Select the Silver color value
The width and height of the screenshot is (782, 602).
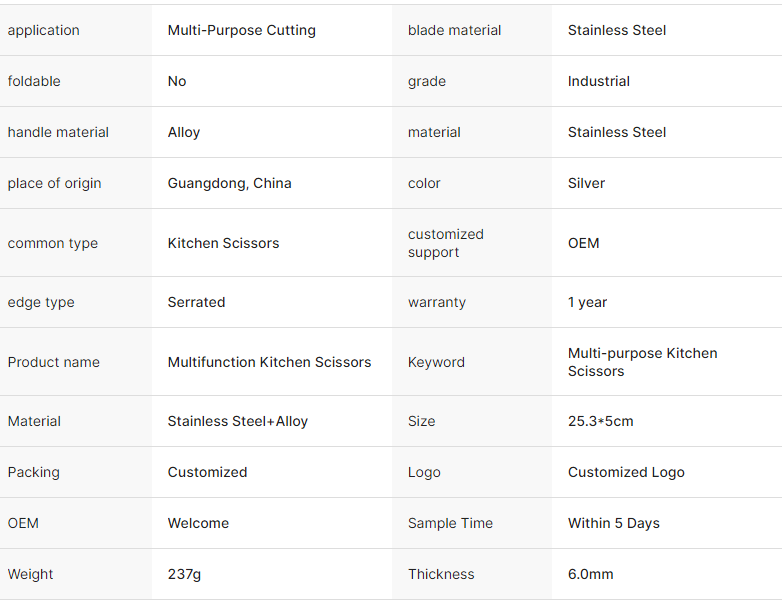click(x=586, y=183)
